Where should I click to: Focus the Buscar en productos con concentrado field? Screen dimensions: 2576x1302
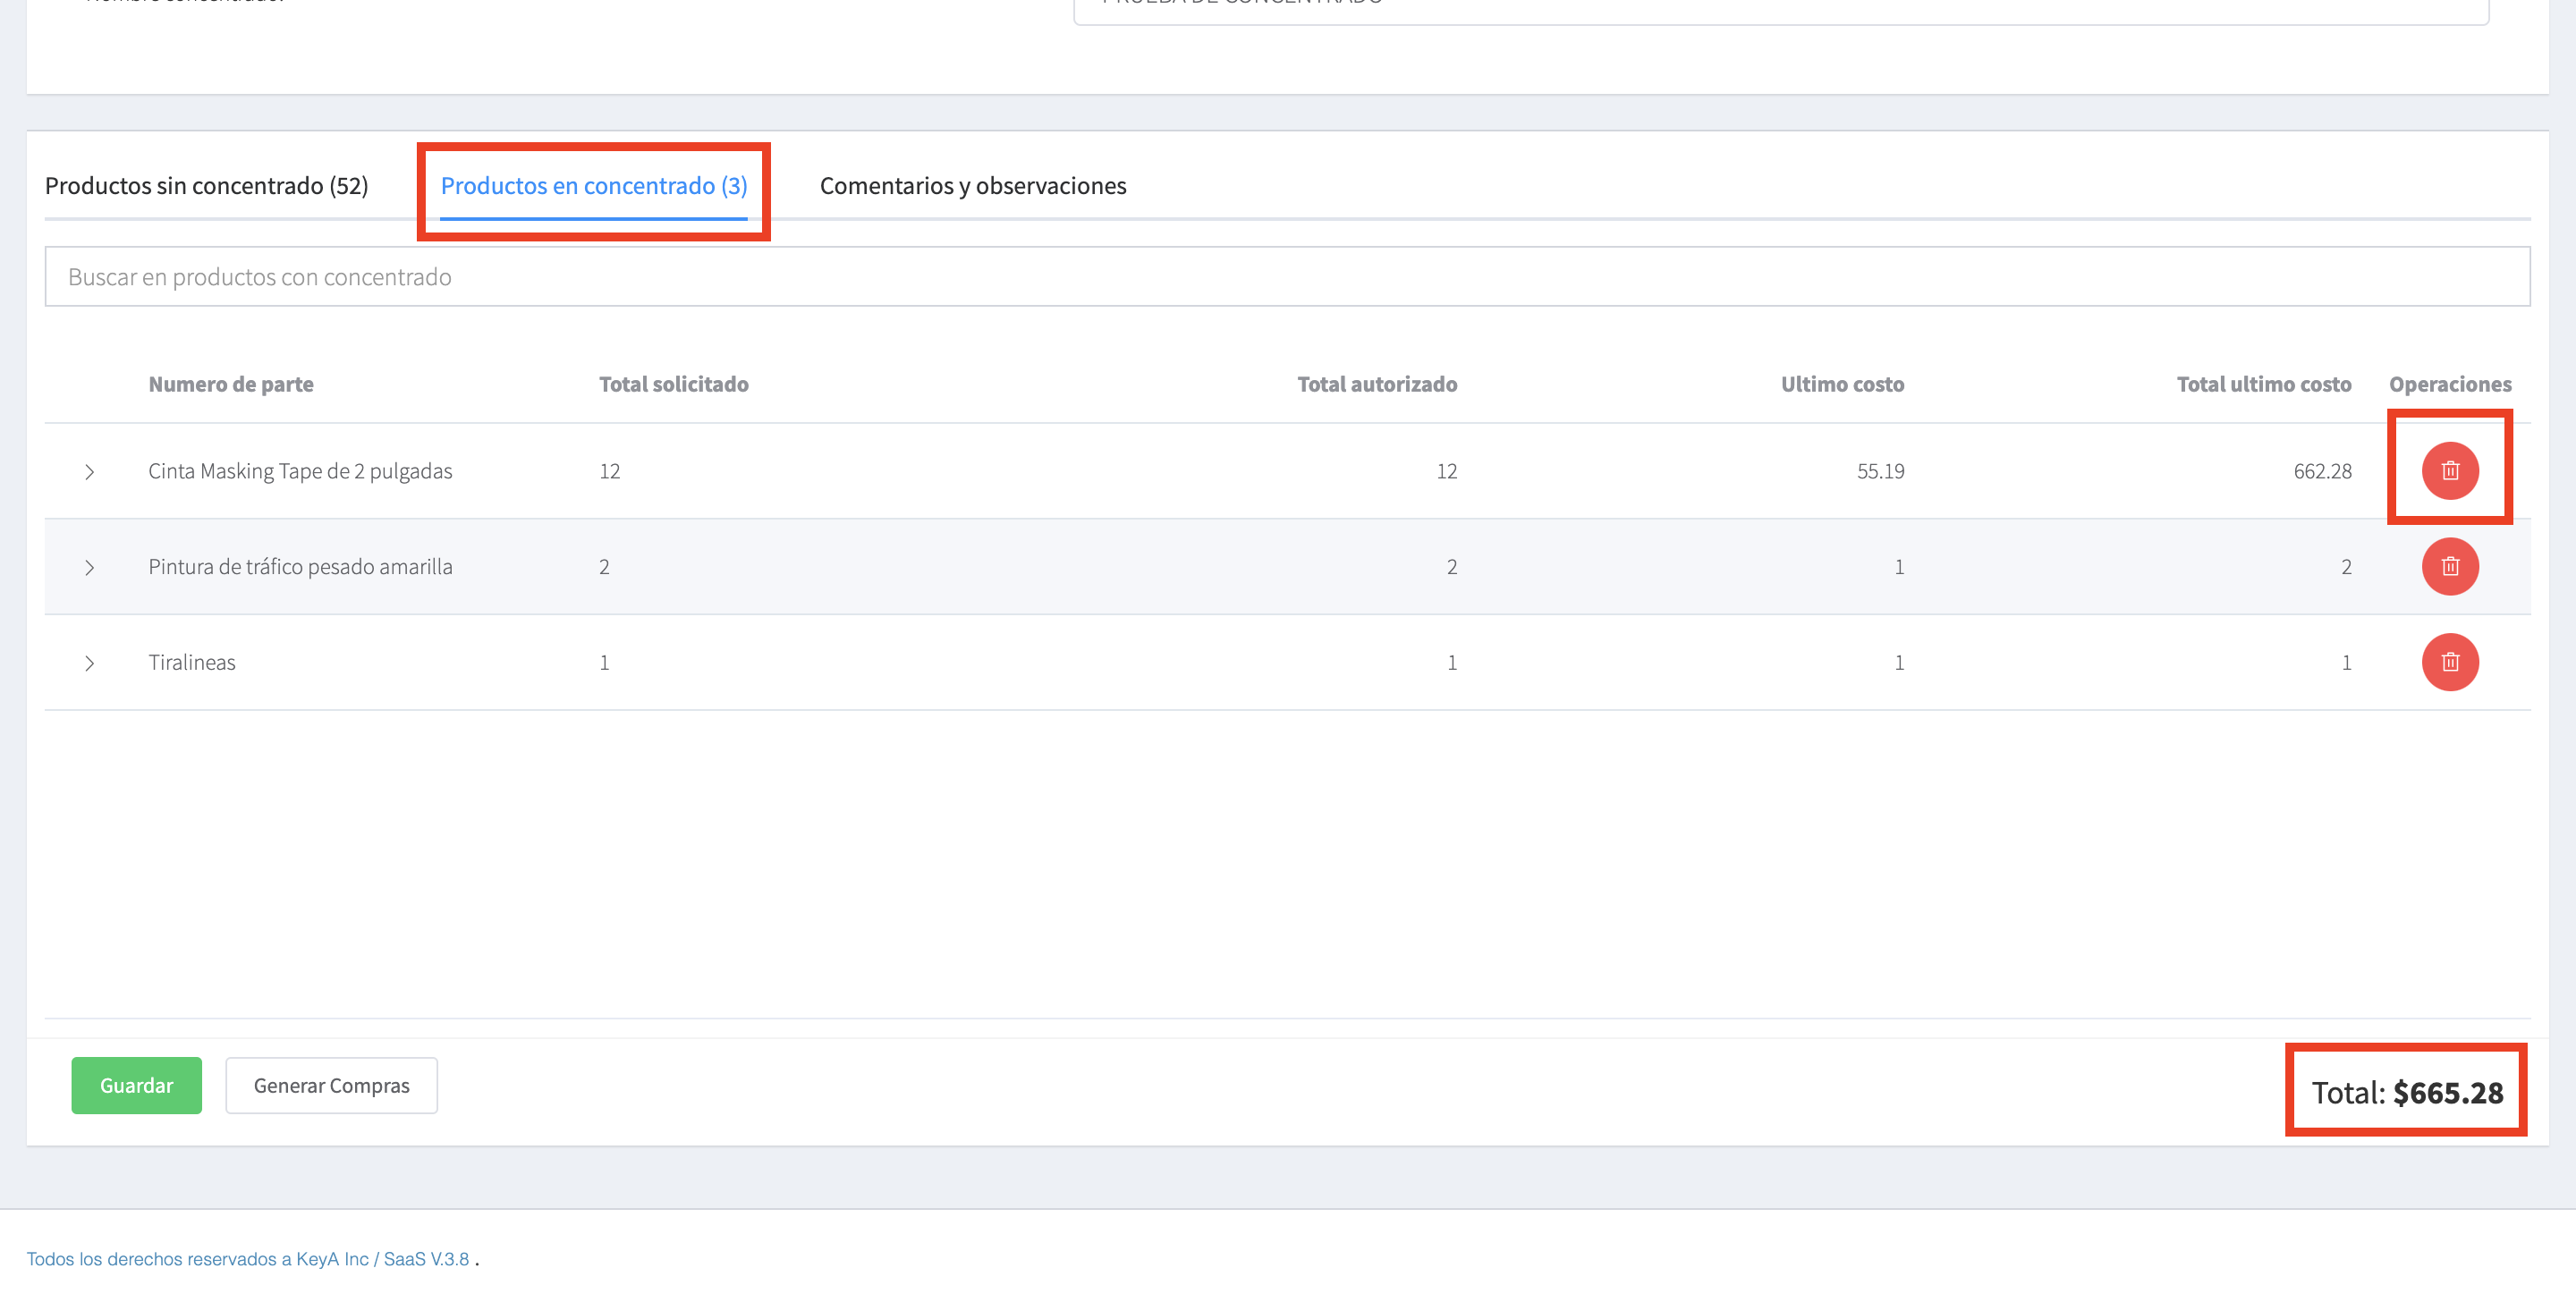pos(1286,277)
